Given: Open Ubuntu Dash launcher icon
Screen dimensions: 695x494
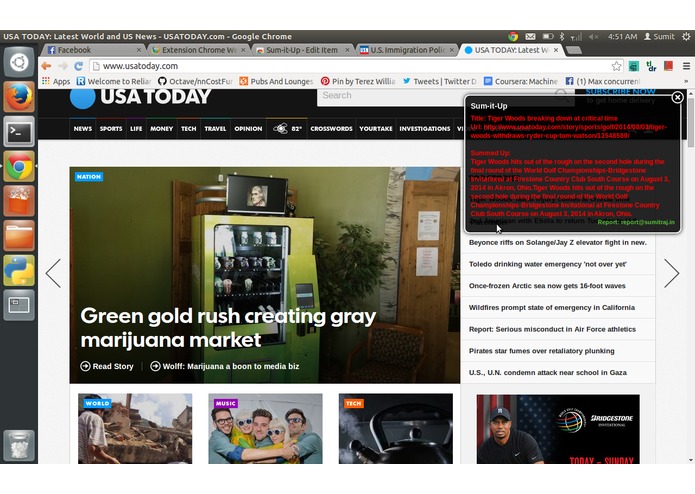Looking at the screenshot, I should pos(19,62).
